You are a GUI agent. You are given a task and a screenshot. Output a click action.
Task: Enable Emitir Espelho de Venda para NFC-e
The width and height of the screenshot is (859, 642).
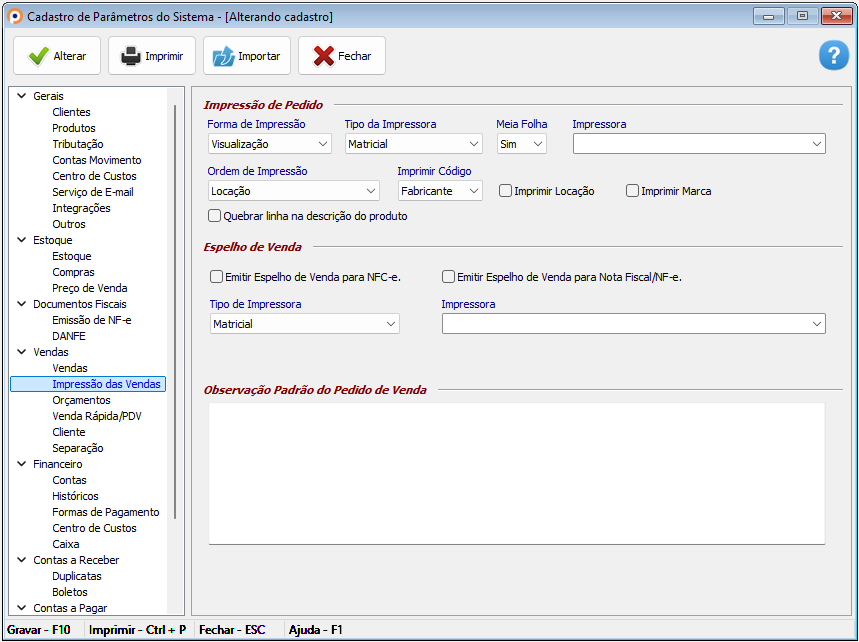click(x=216, y=277)
